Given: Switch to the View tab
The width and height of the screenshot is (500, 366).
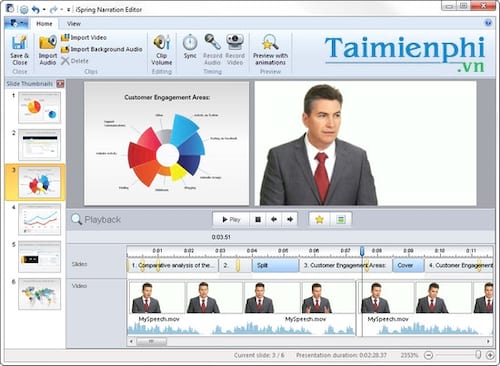Looking at the screenshot, I should (x=74, y=24).
